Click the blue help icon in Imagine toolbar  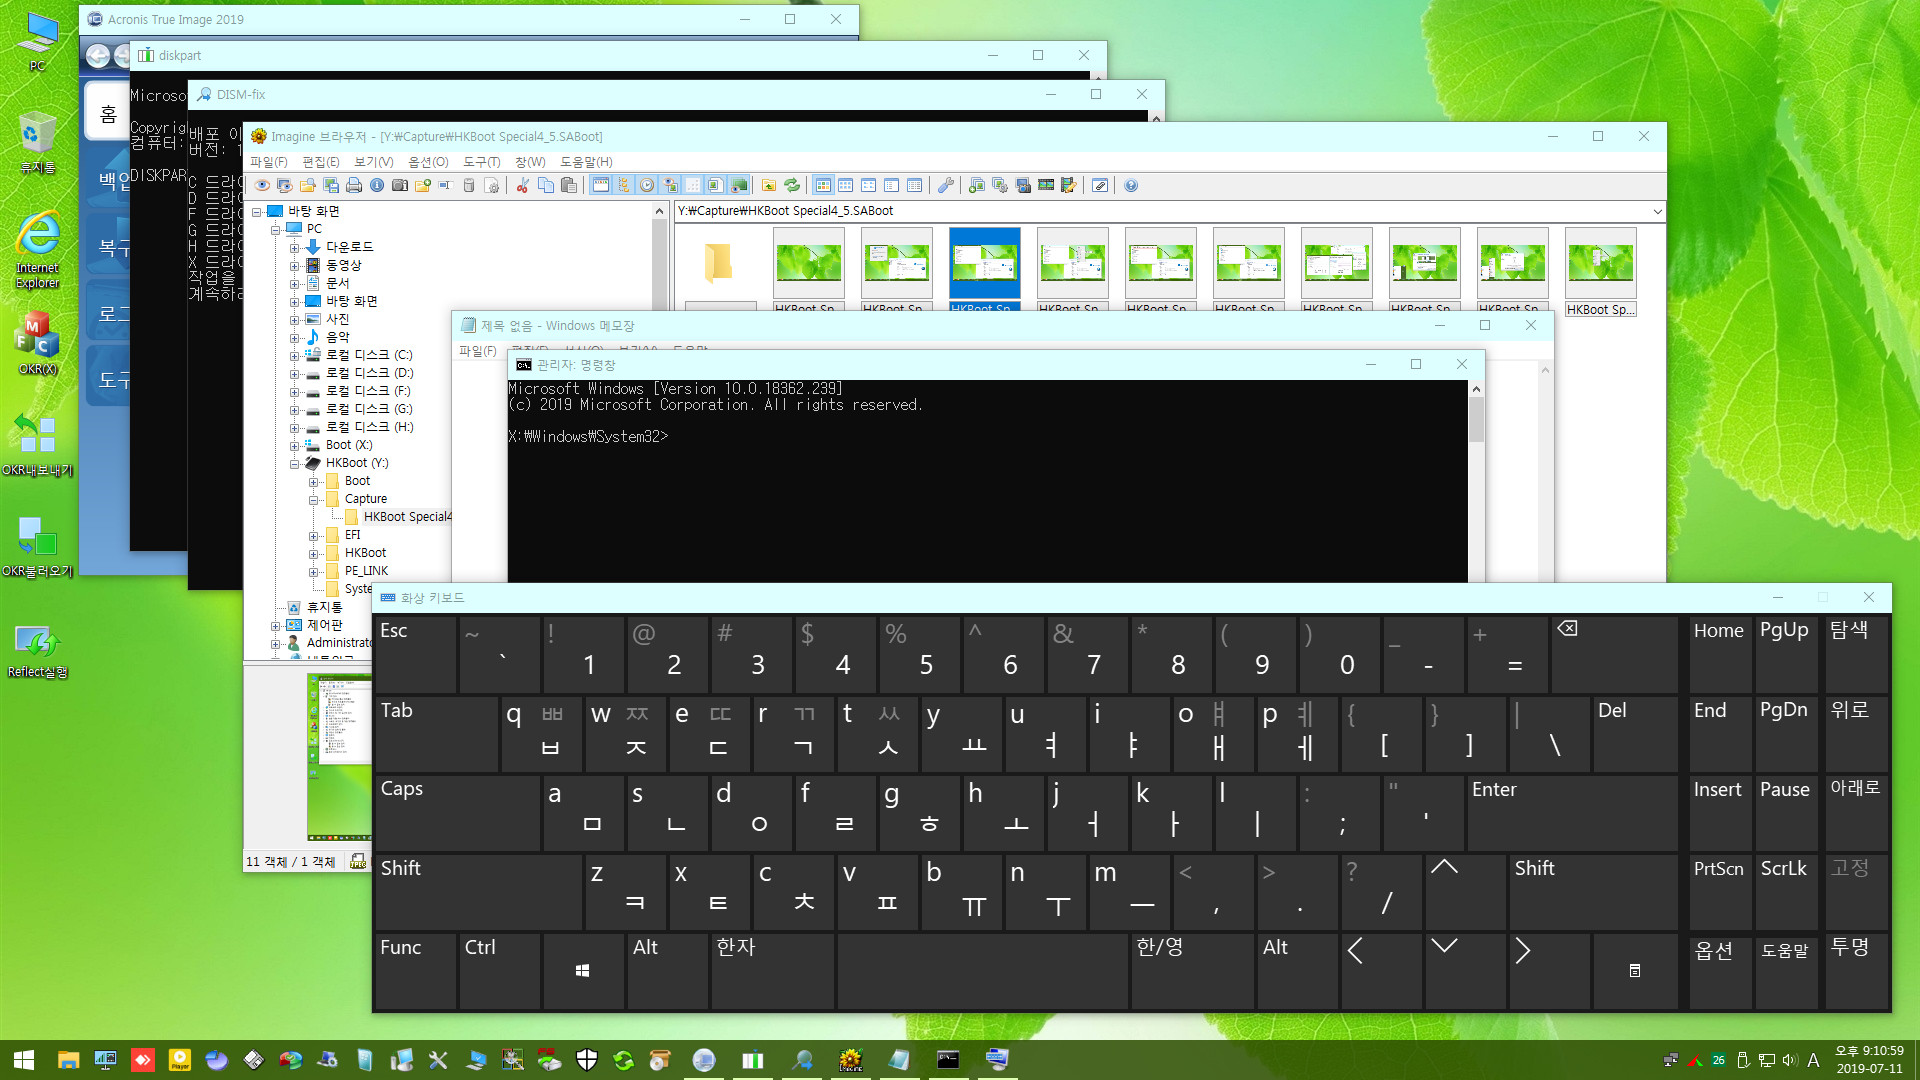tap(1131, 185)
